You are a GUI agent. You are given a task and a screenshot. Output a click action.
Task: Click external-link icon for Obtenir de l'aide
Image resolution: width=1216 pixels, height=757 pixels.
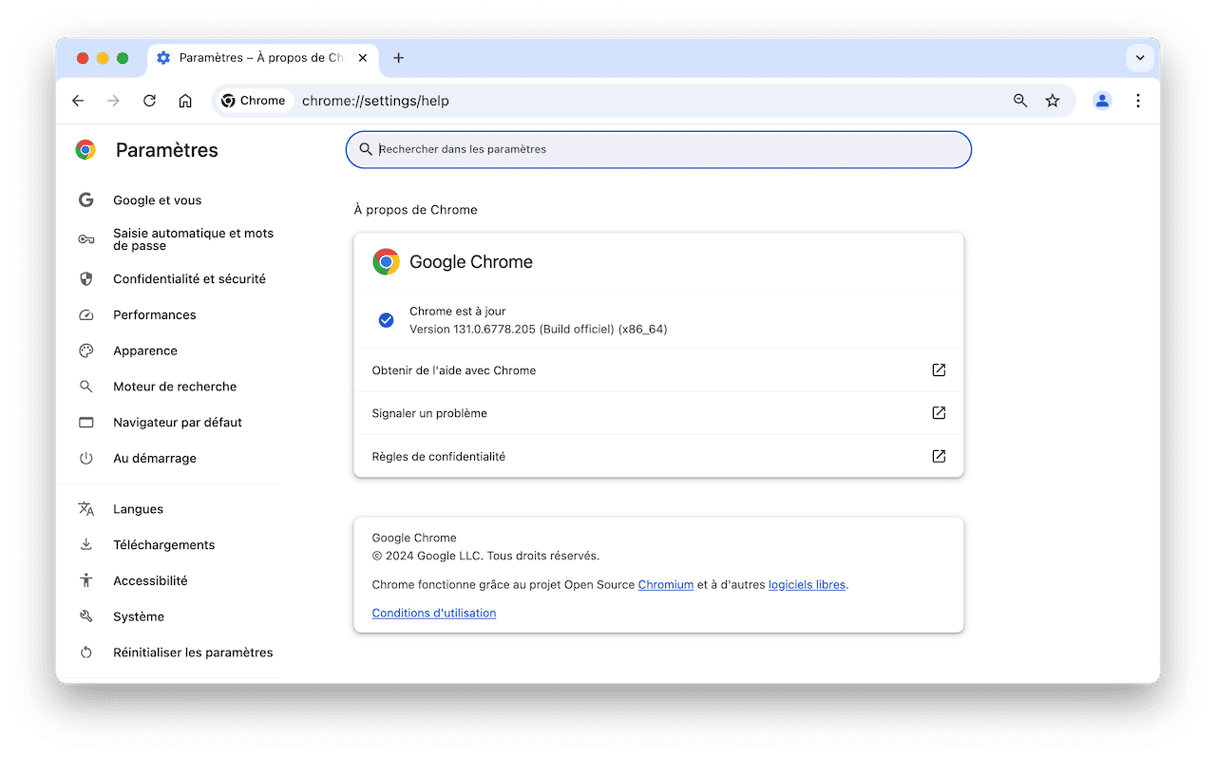coord(939,370)
